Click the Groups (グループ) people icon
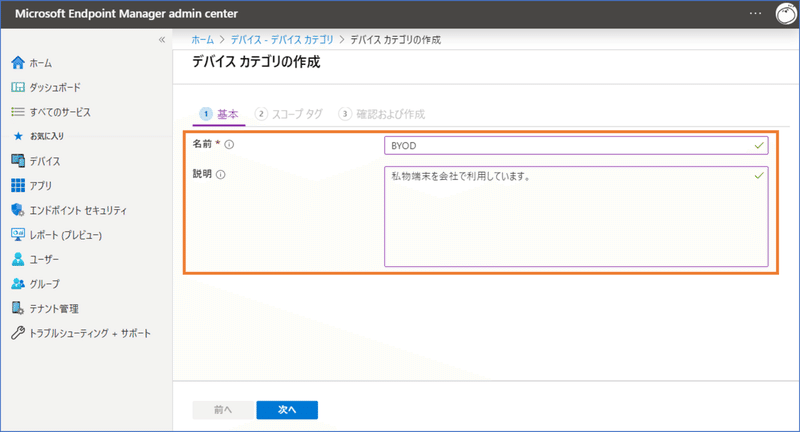This screenshot has width=800, height=432. click(18, 284)
